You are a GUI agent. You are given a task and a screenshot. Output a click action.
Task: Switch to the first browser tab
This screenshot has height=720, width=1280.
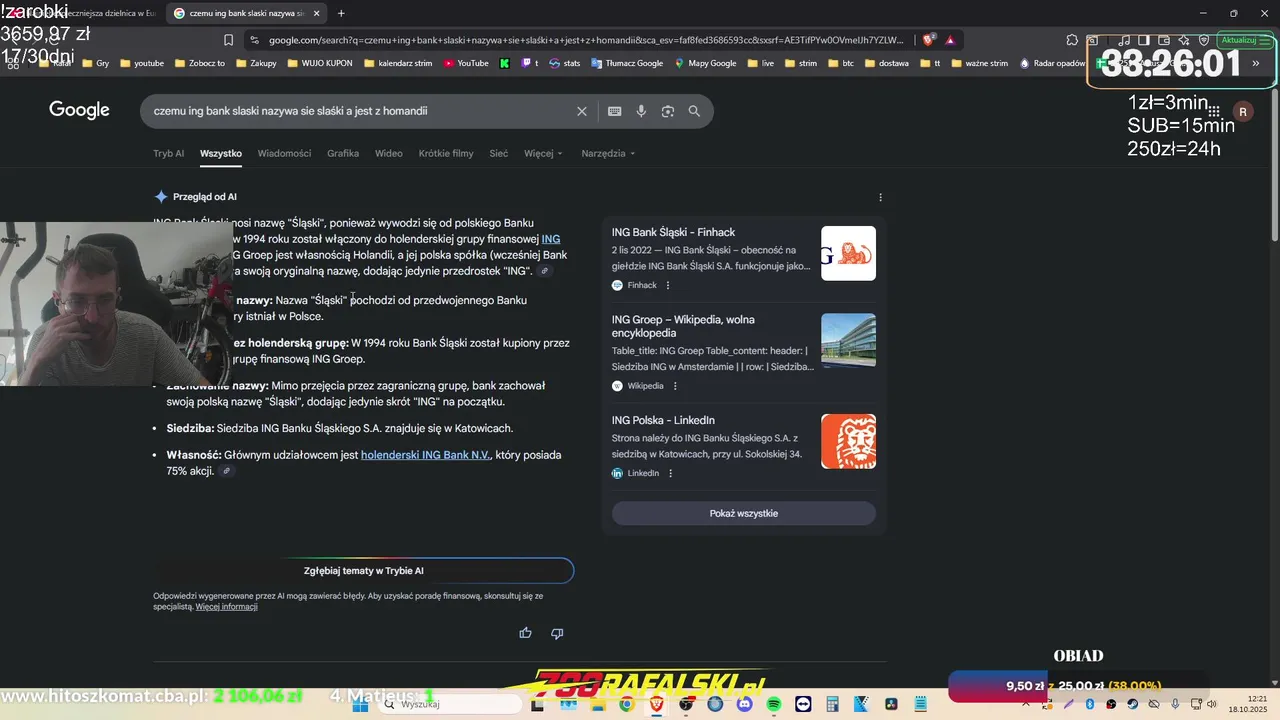coord(80,13)
